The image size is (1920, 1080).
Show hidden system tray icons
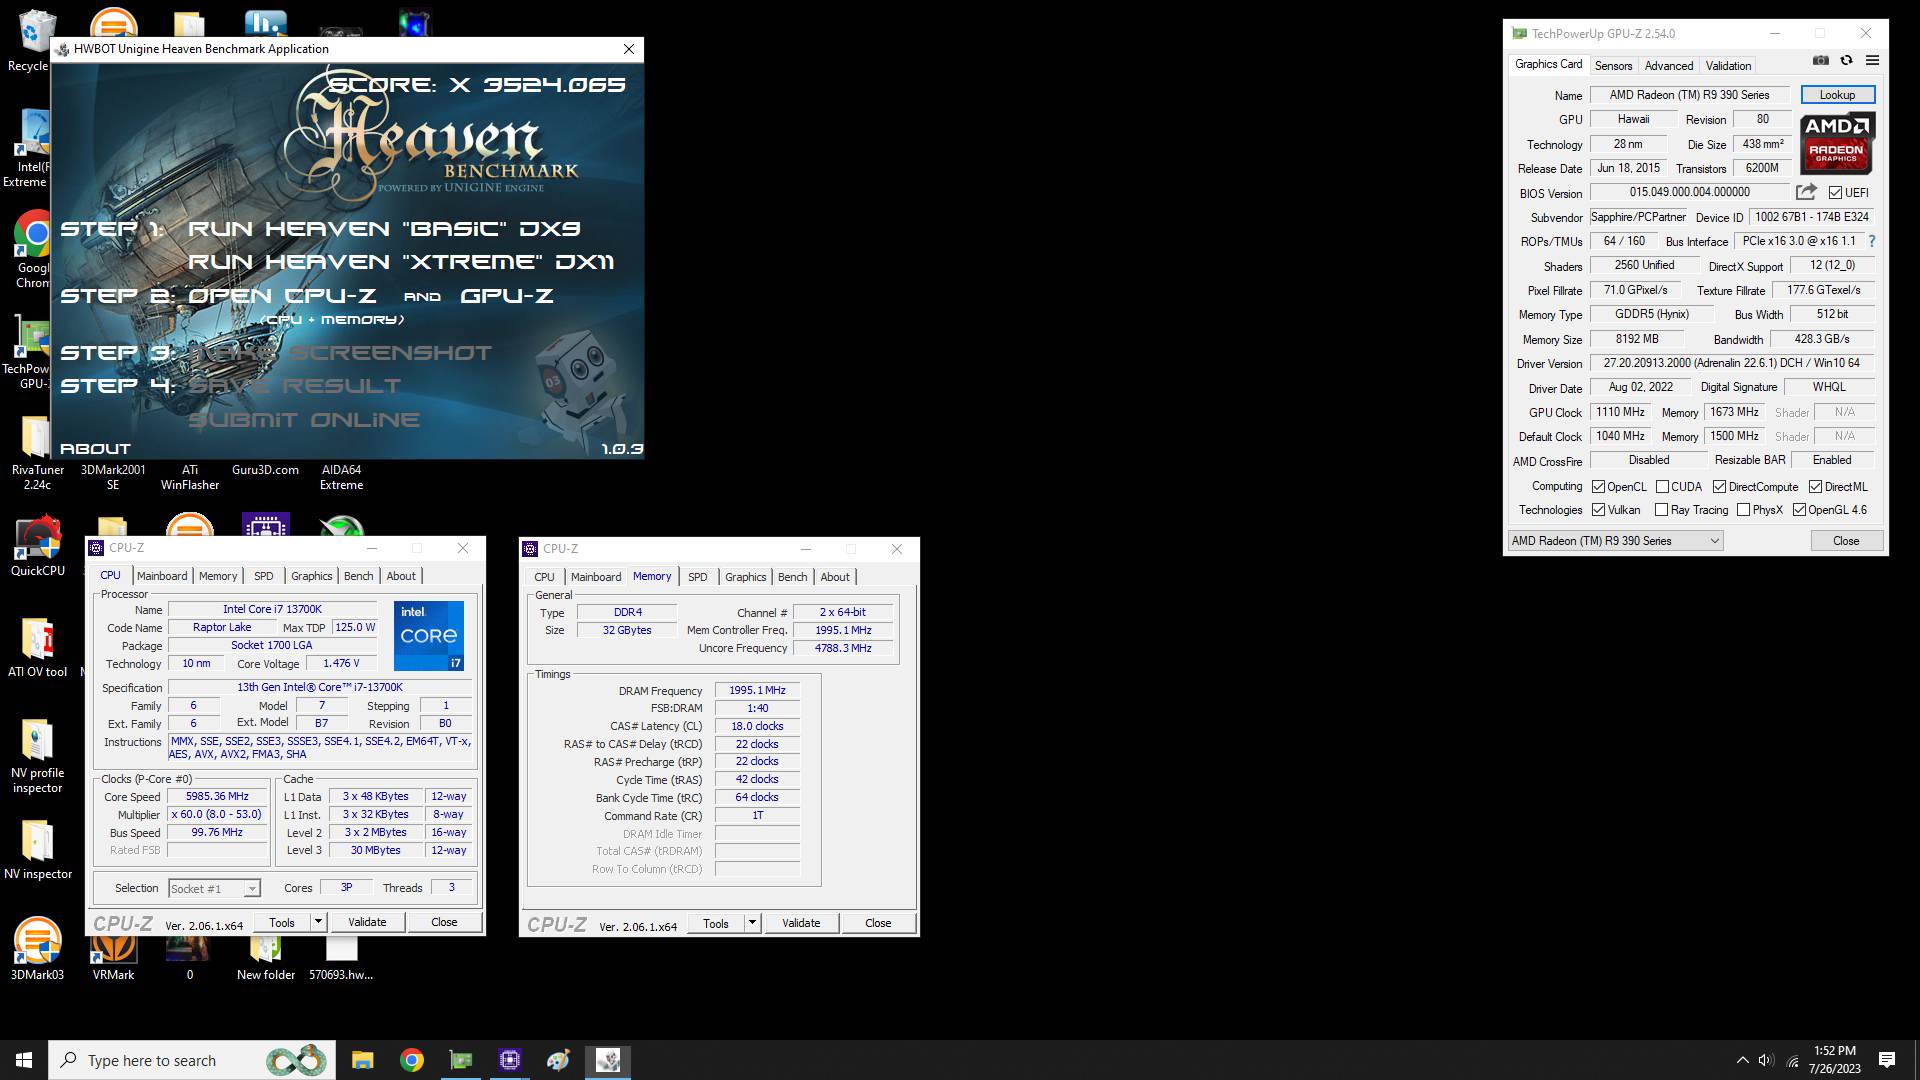coord(1742,1060)
